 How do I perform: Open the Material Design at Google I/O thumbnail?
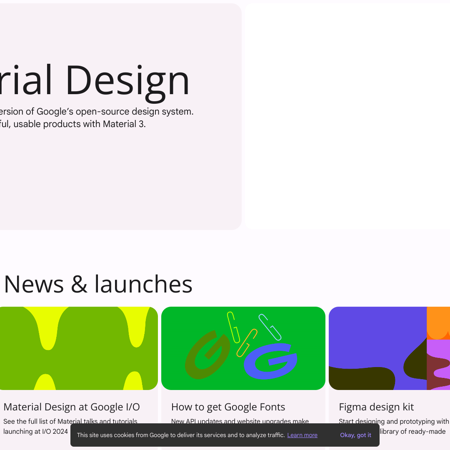79,348
